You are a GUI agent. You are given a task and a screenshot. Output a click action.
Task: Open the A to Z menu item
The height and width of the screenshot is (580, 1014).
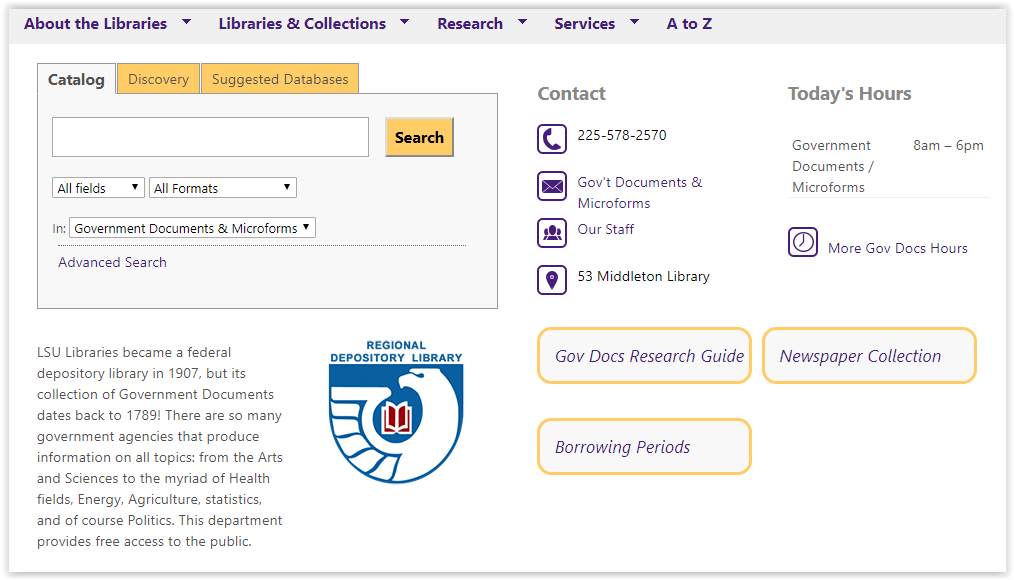pyautogui.click(x=689, y=24)
